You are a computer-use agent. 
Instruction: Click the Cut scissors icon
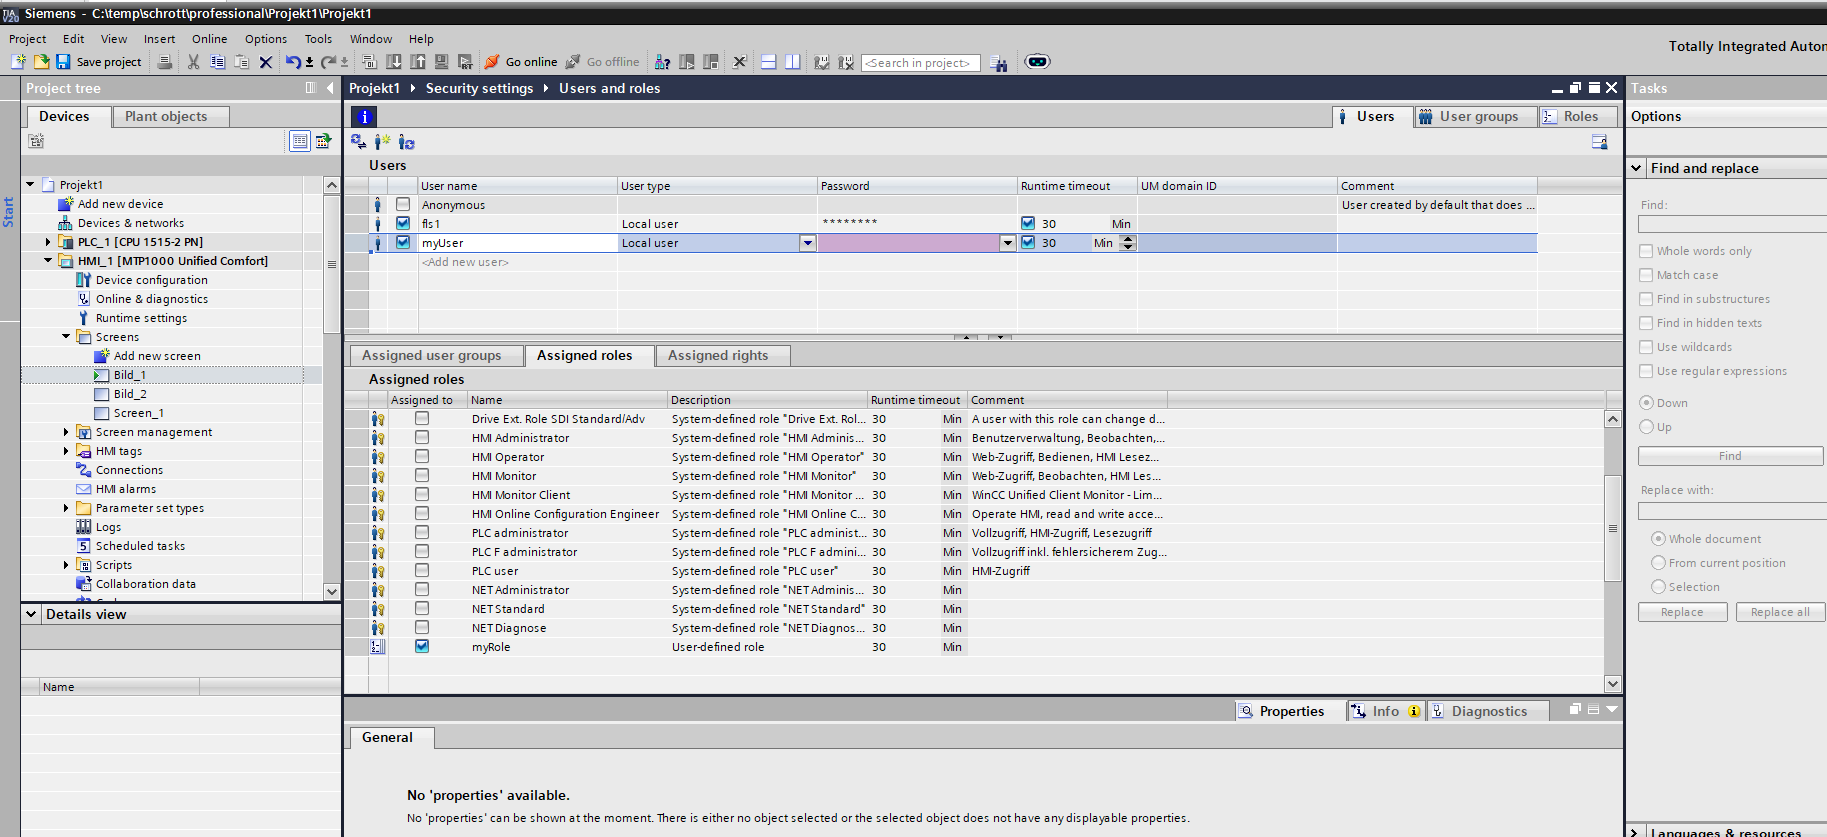(x=193, y=62)
